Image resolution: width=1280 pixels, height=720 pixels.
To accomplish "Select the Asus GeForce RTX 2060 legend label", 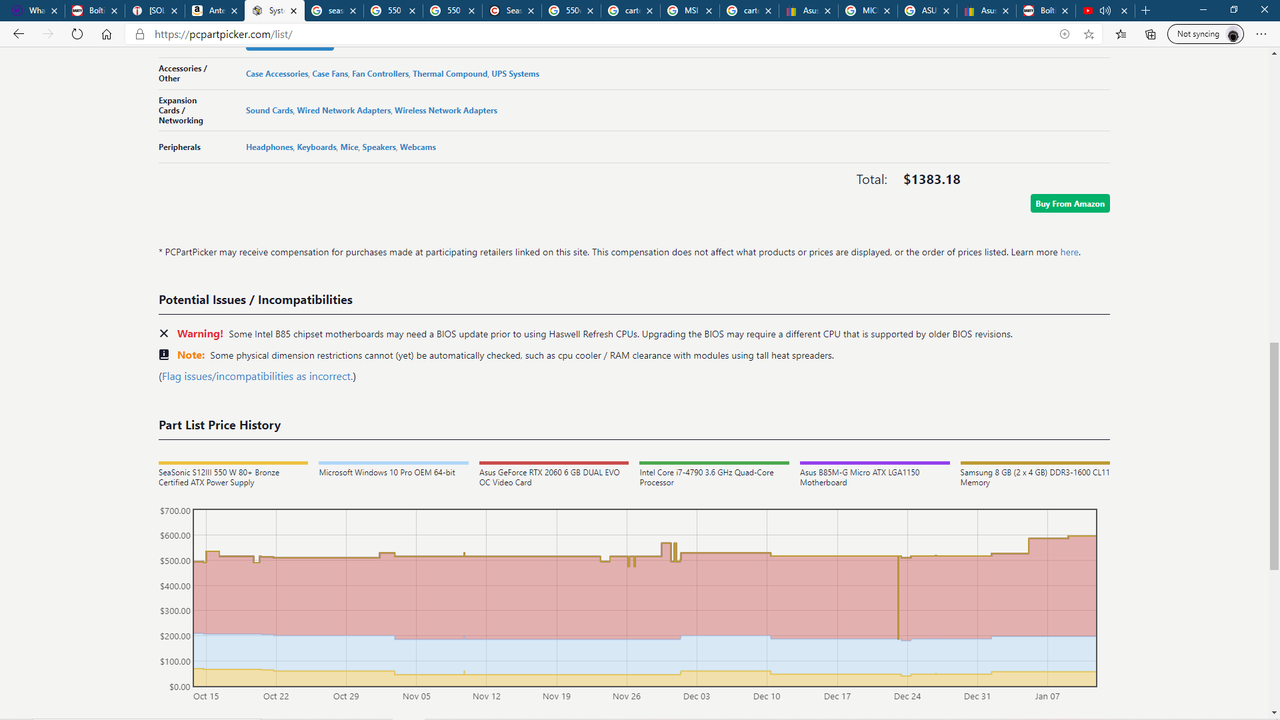I will tap(549, 478).
